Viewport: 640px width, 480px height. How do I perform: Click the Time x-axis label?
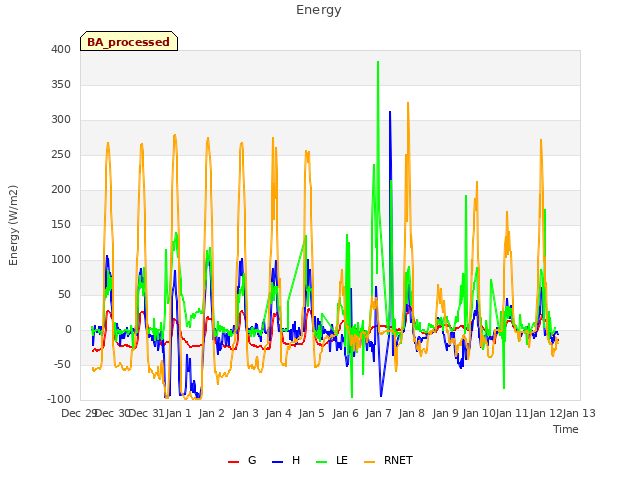(x=566, y=429)
